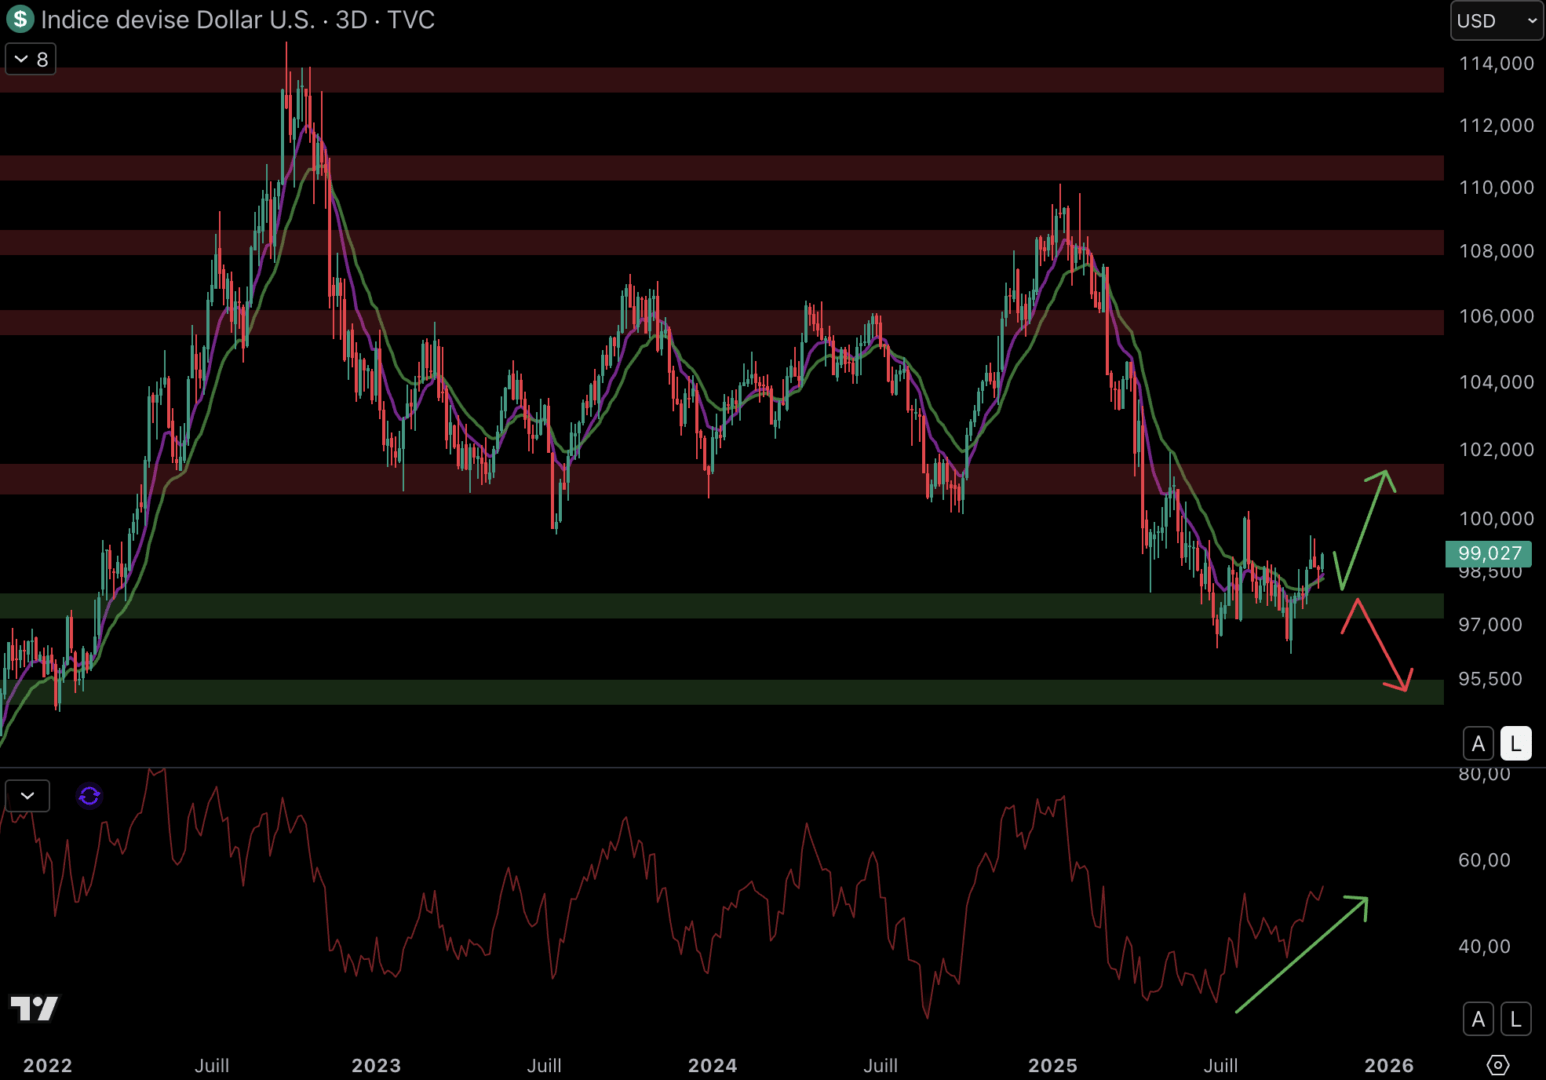
Task: Expand the indicator legend showing 8
Action: tap(31, 60)
